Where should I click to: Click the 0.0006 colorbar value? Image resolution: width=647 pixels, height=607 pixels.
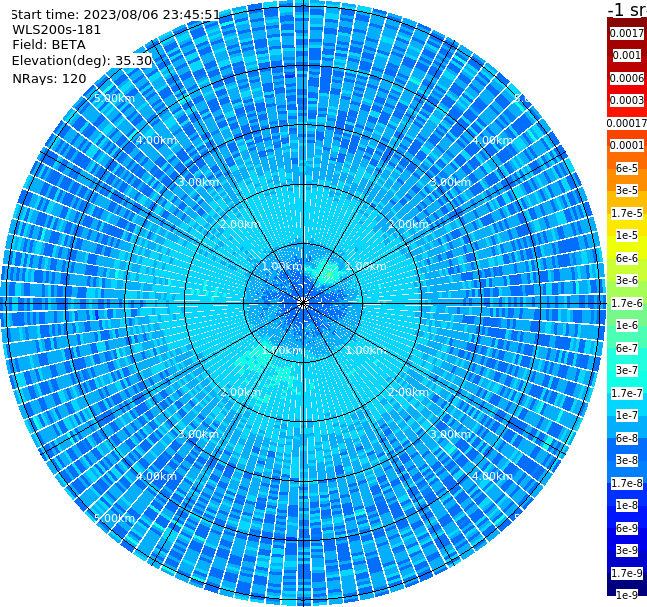tap(627, 78)
